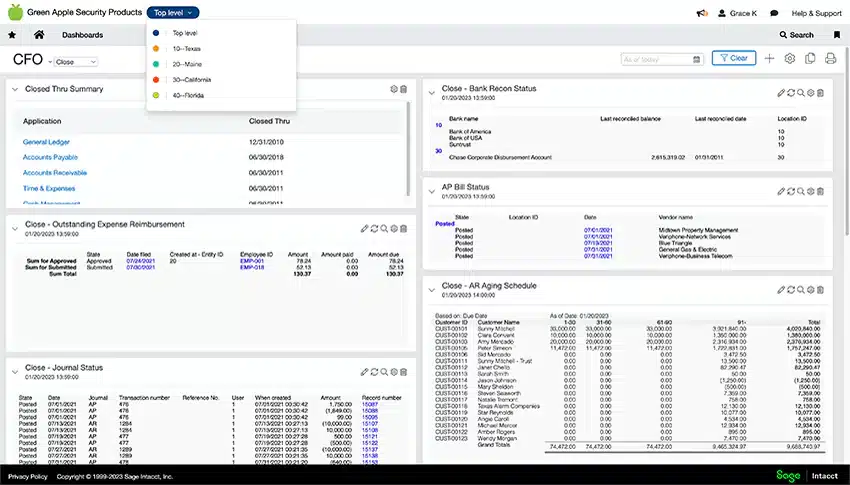
Task: Refresh the Bank Recon Status component
Action: tap(791, 93)
